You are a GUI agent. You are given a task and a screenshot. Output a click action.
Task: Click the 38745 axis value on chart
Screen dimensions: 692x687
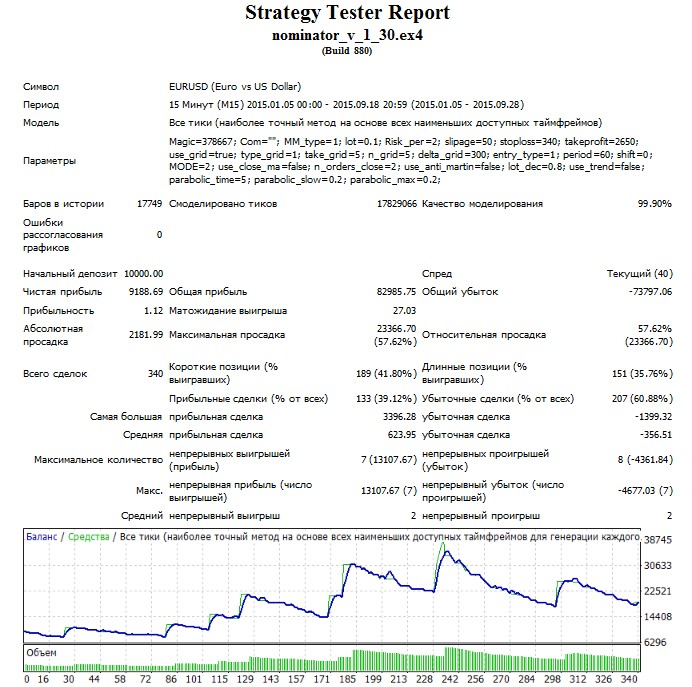(x=658, y=540)
